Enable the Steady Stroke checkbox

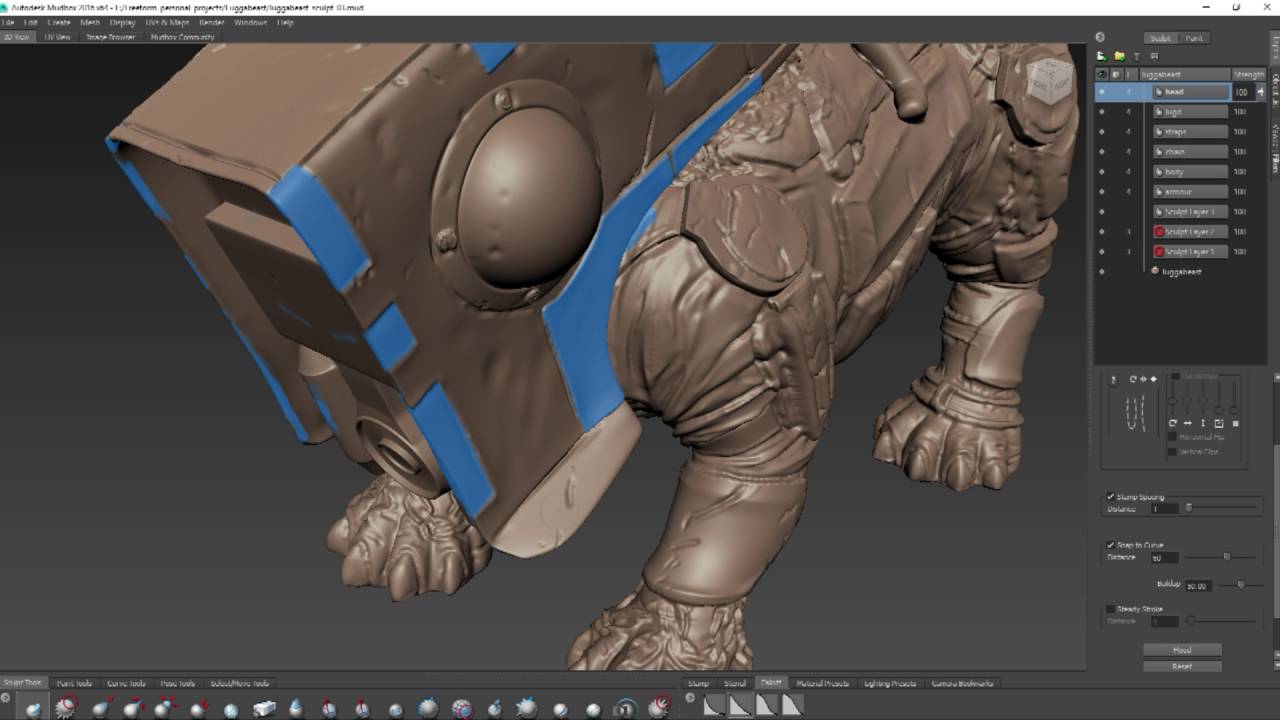tap(1110, 609)
